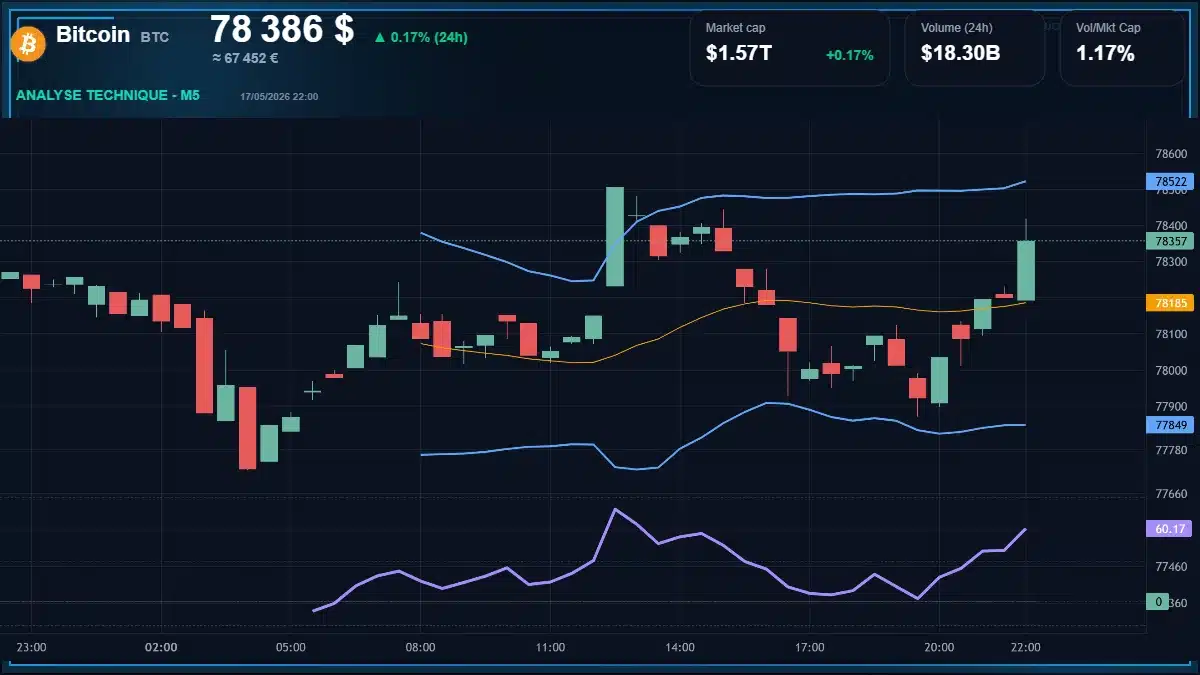Click the 77460 price axis label
Image resolution: width=1200 pixels, height=675 pixels.
1170,566
